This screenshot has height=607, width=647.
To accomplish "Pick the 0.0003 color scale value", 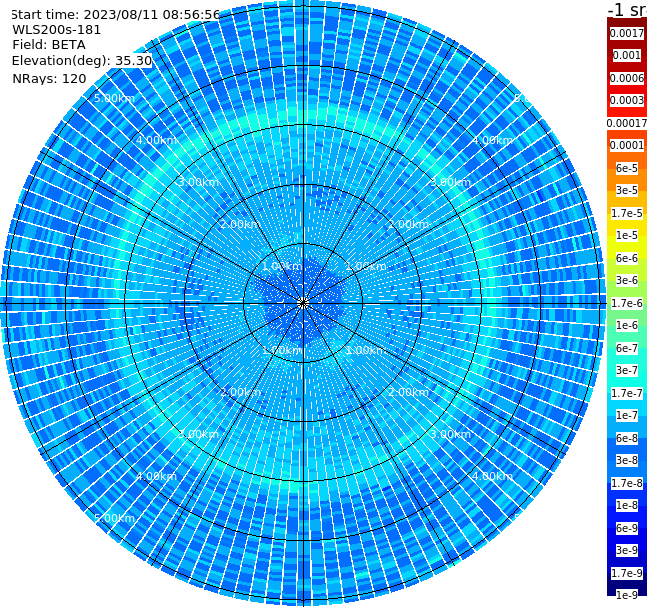I will point(627,100).
